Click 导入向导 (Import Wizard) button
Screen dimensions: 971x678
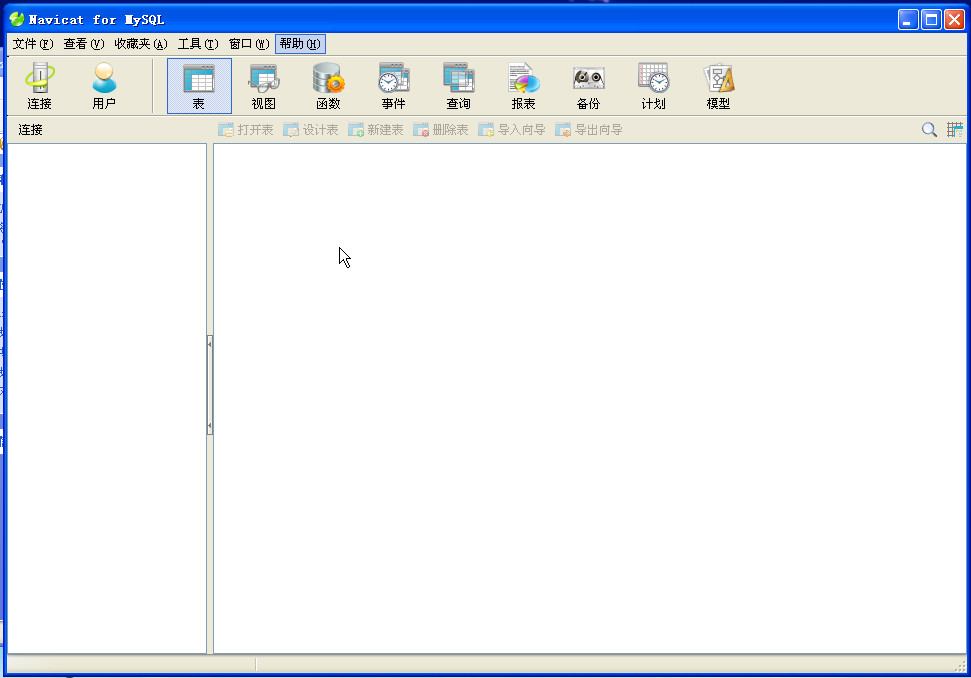coord(512,129)
